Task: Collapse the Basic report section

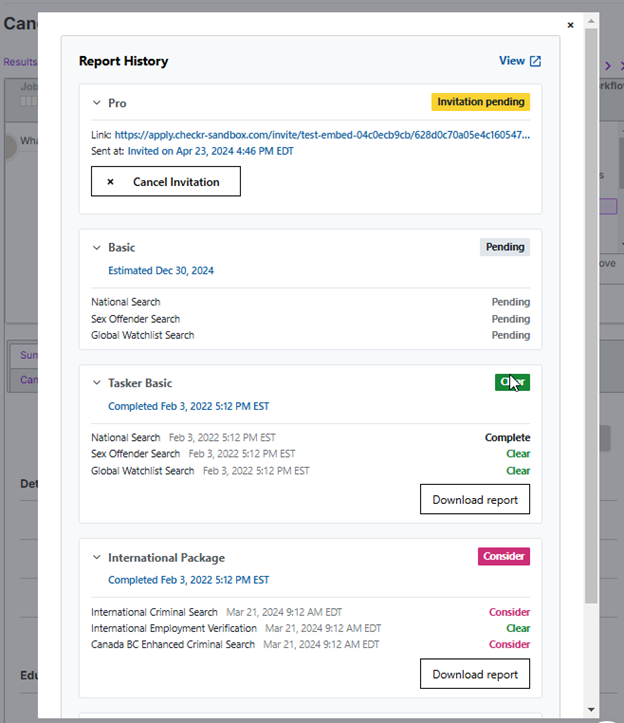Action: tap(96, 248)
